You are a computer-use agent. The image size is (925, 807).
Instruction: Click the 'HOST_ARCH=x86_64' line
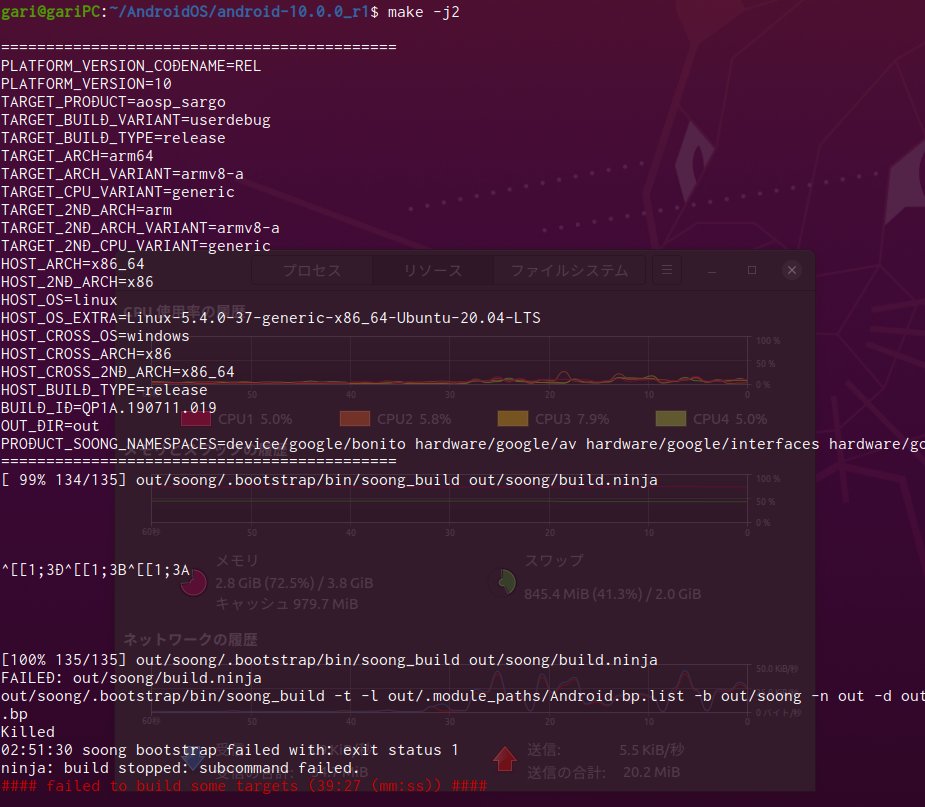[x=73, y=264]
